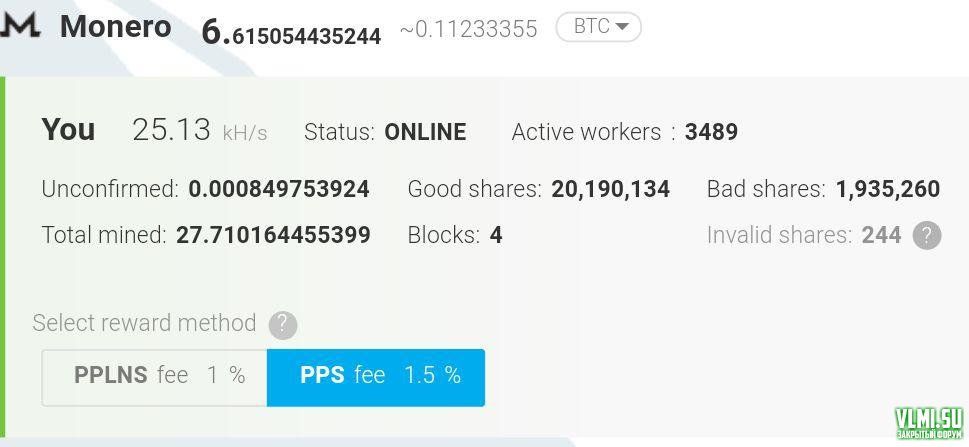Click the Unconfirmed amount 0.000849753924
Screen dimensions: 969x447
coord(279,189)
